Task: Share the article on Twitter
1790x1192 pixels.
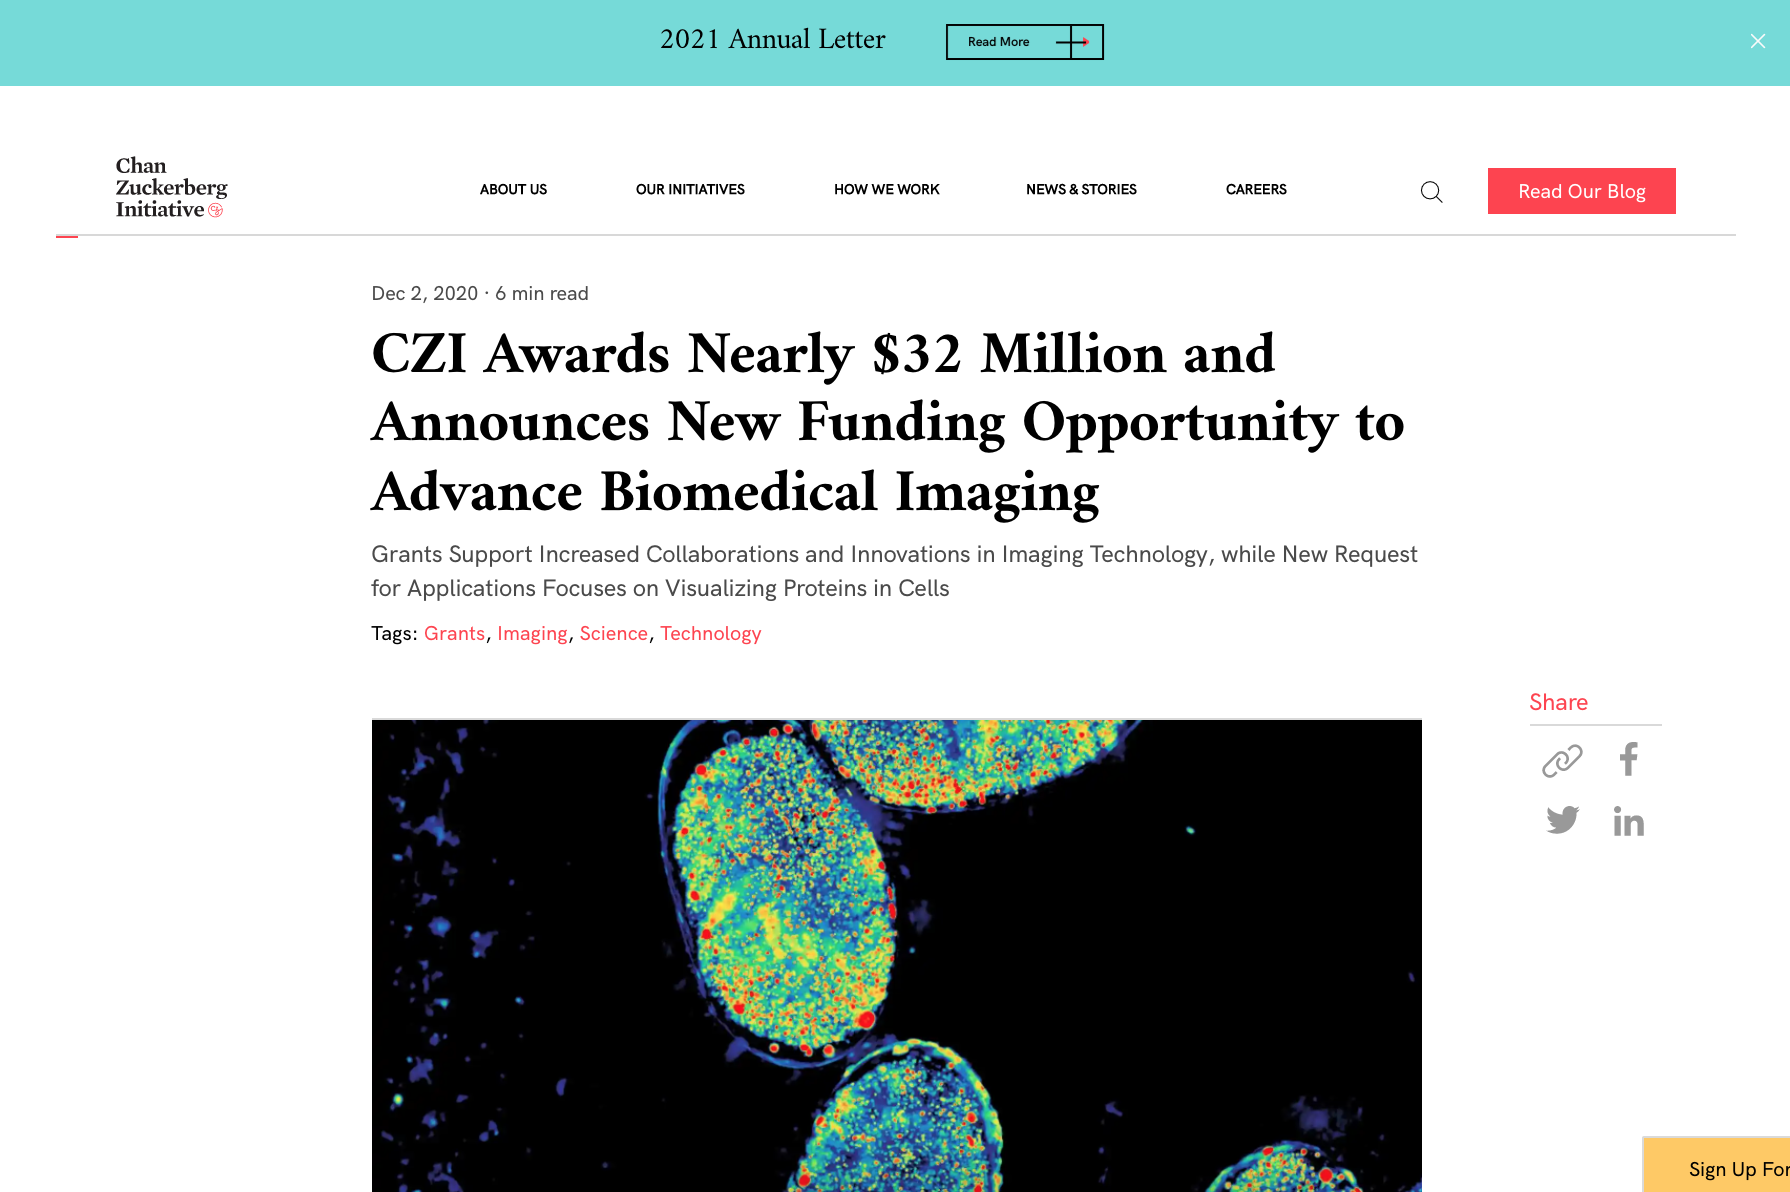Action: (1562, 821)
